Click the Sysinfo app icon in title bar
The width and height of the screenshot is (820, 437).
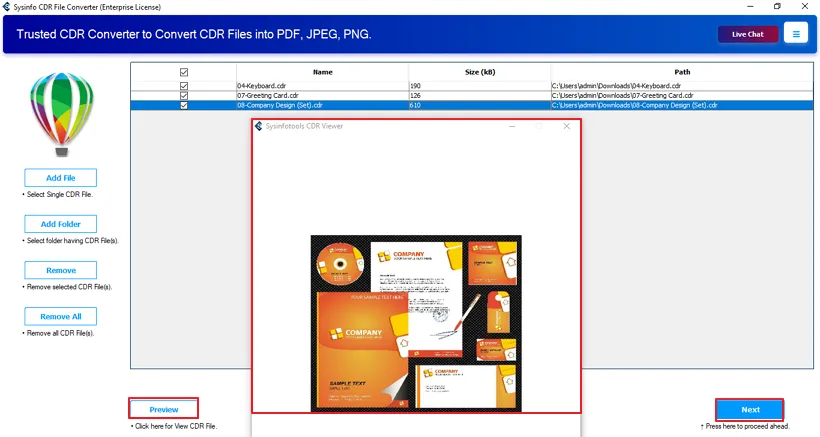click(6, 7)
